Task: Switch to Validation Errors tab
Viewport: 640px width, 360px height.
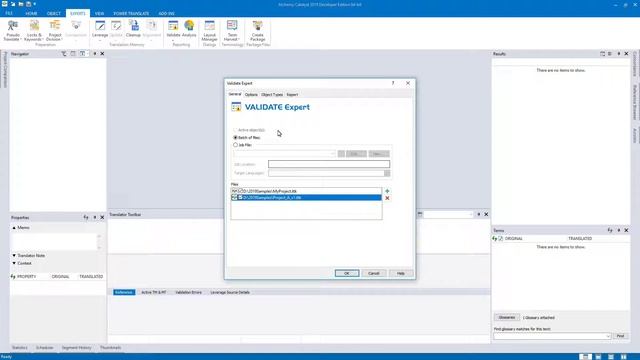Action: (188, 292)
